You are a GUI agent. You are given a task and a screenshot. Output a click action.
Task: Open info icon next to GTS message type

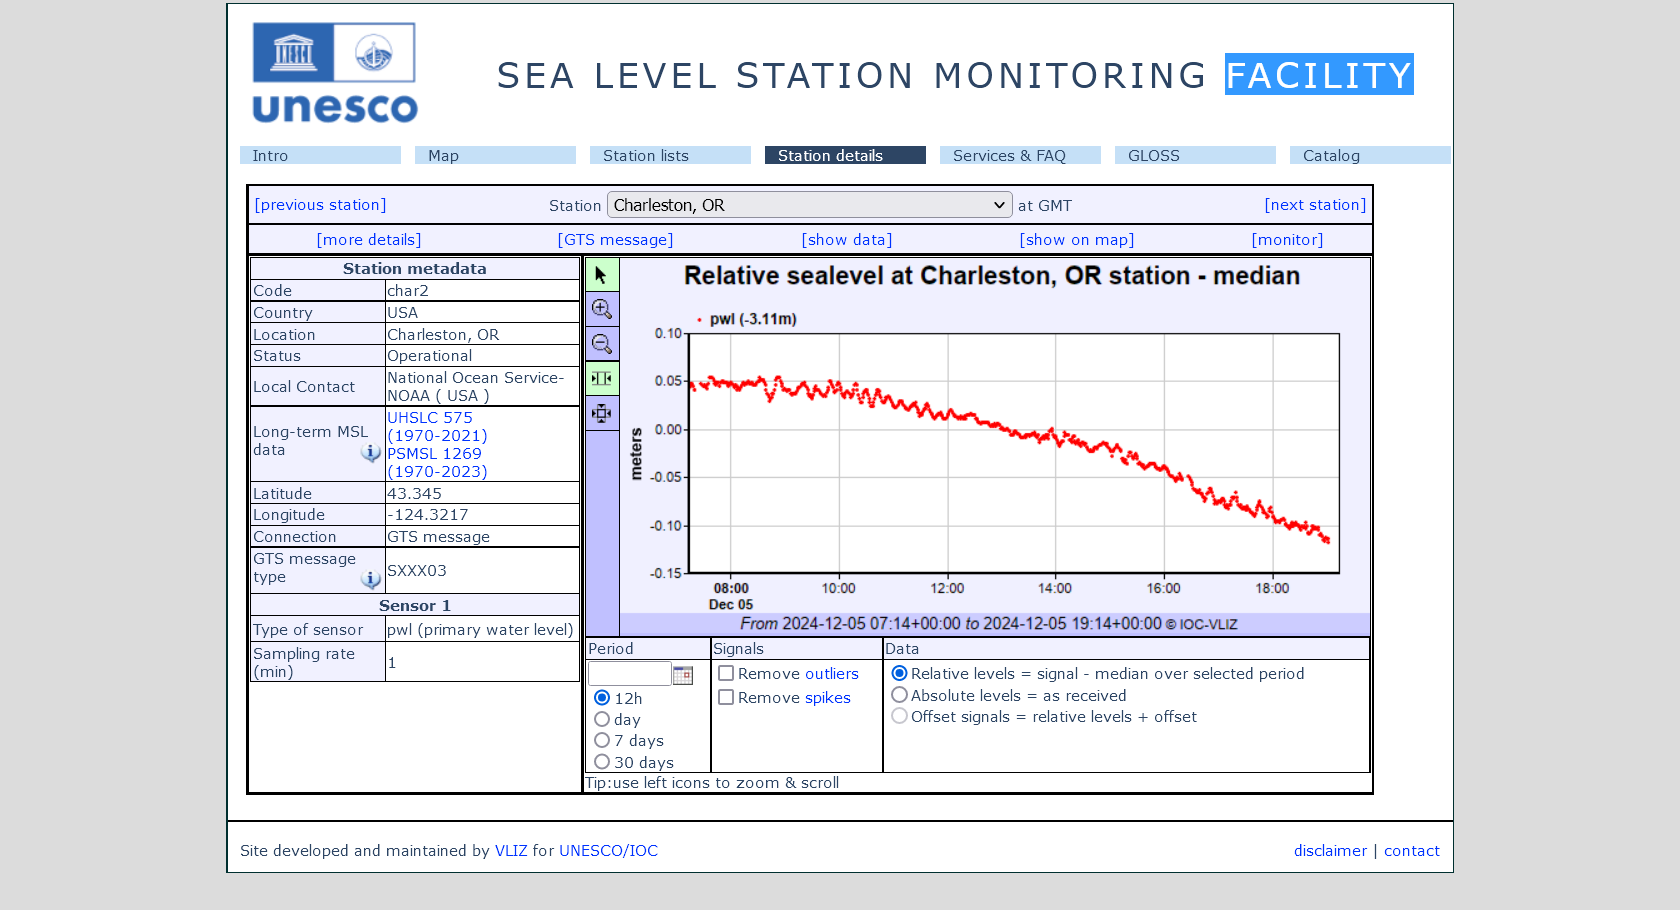coord(370,580)
